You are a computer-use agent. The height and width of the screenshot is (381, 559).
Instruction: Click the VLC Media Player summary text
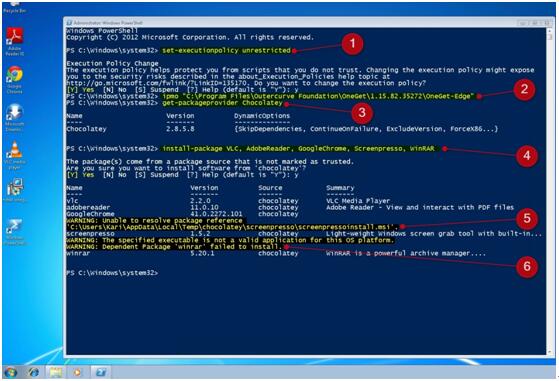coord(358,201)
